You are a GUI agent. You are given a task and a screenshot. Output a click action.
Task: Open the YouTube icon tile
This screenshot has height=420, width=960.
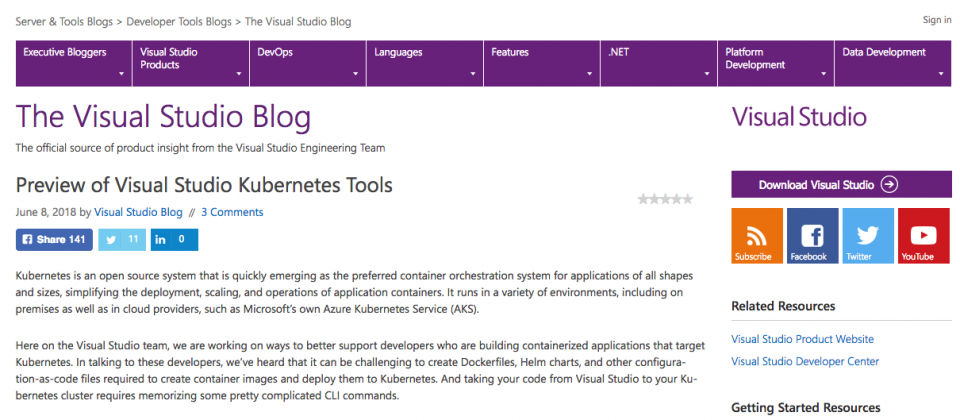pyautogui.click(x=923, y=236)
